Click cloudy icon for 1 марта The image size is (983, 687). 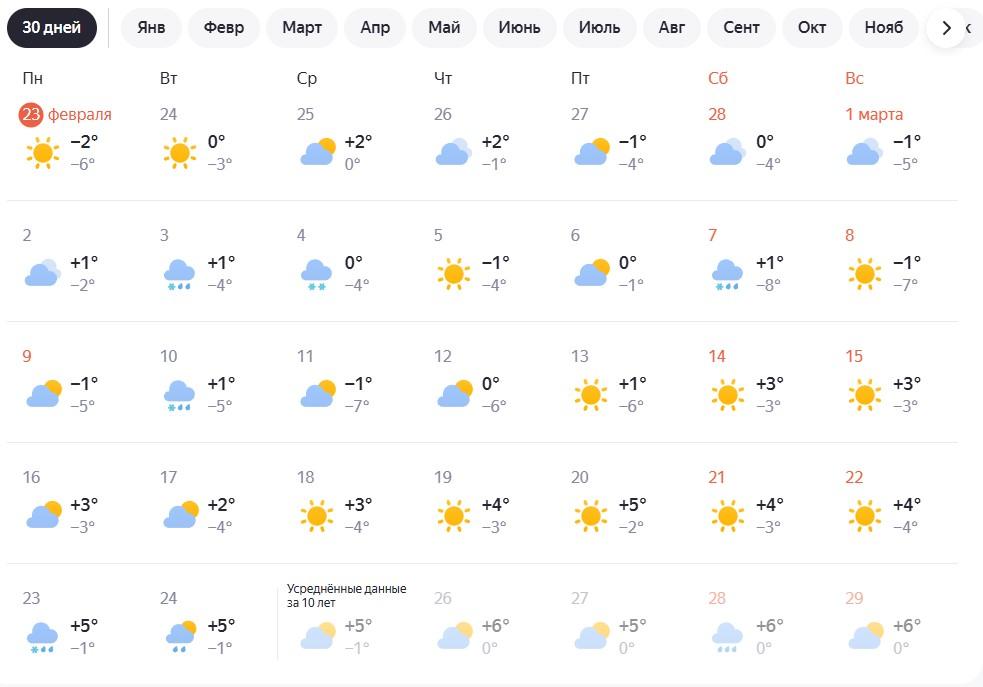(x=864, y=153)
